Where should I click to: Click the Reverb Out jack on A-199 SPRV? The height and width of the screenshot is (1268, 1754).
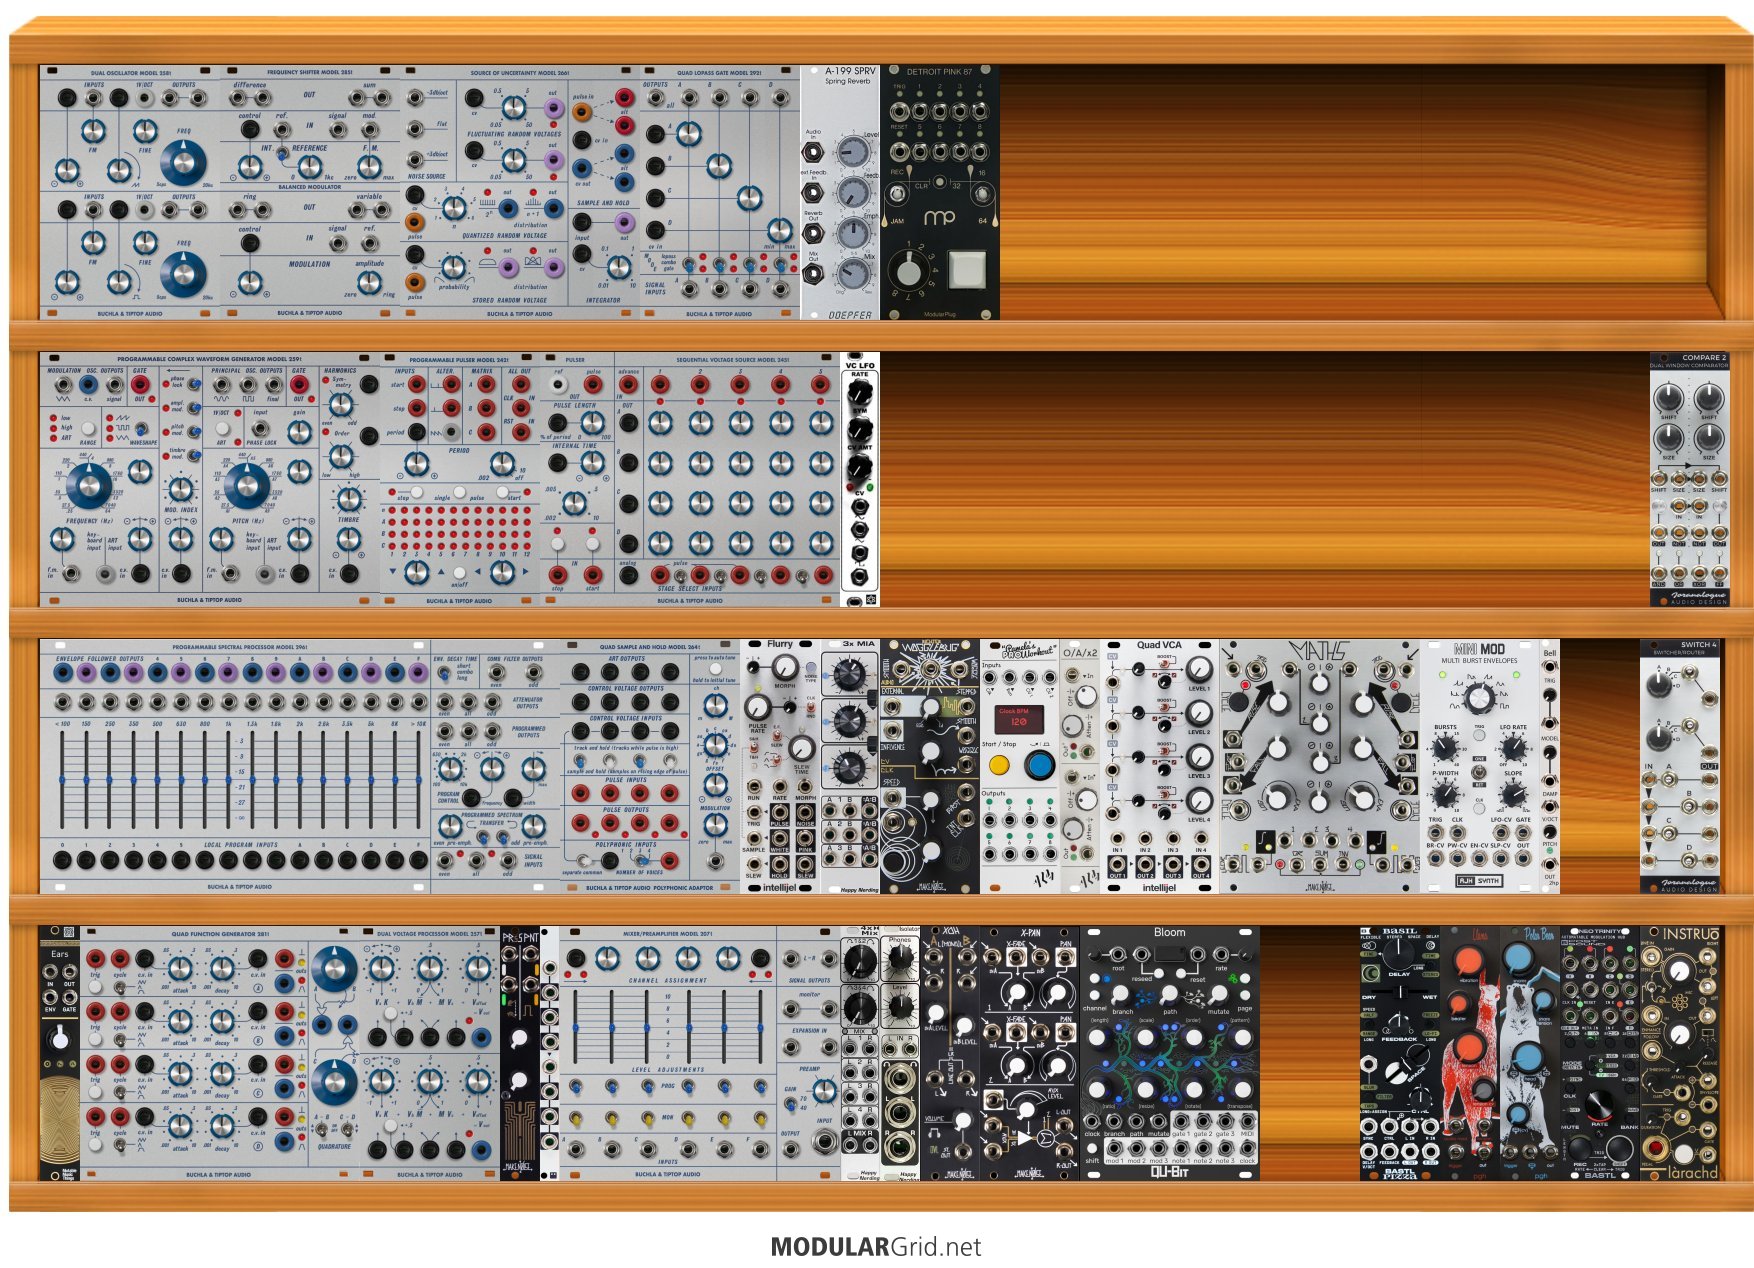tap(814, 233)
